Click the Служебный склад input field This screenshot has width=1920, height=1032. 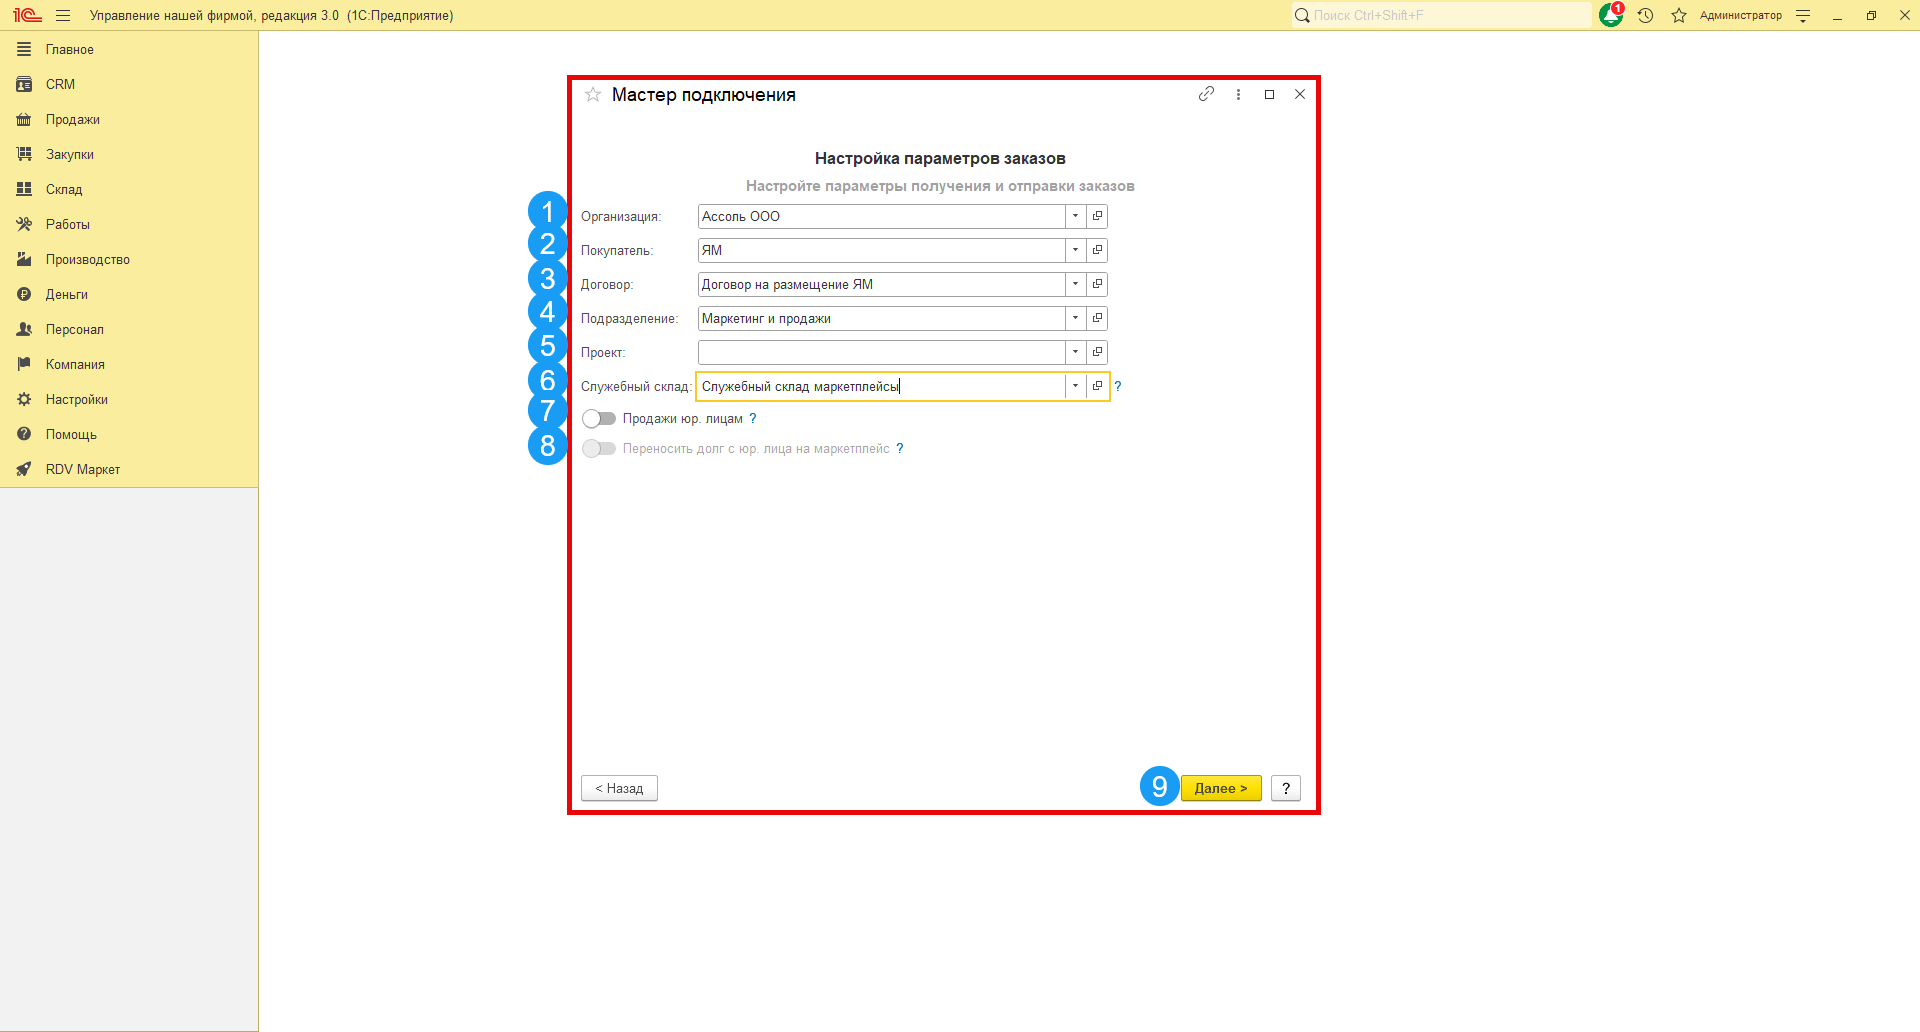(882, 386)
